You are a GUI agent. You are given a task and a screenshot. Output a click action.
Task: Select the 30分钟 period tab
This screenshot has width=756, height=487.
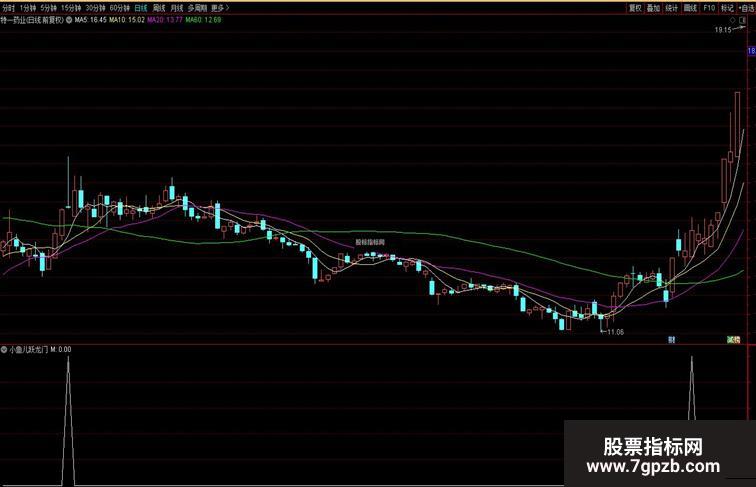tap(95, 8)
